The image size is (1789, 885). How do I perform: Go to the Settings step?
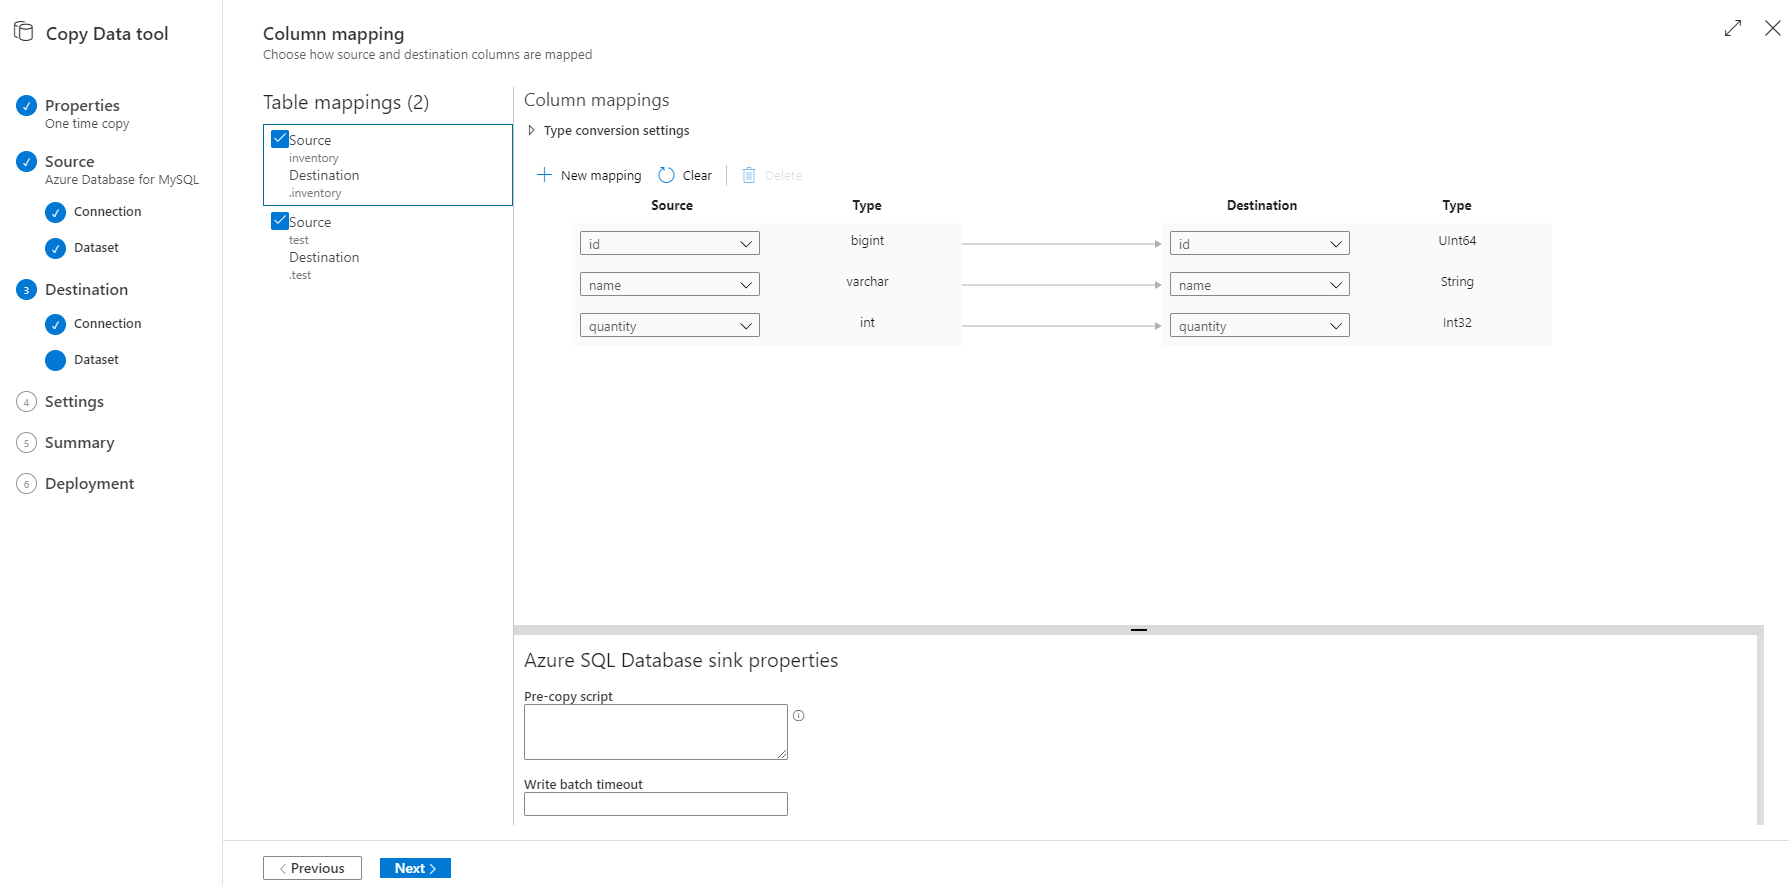tap(74, 402)
